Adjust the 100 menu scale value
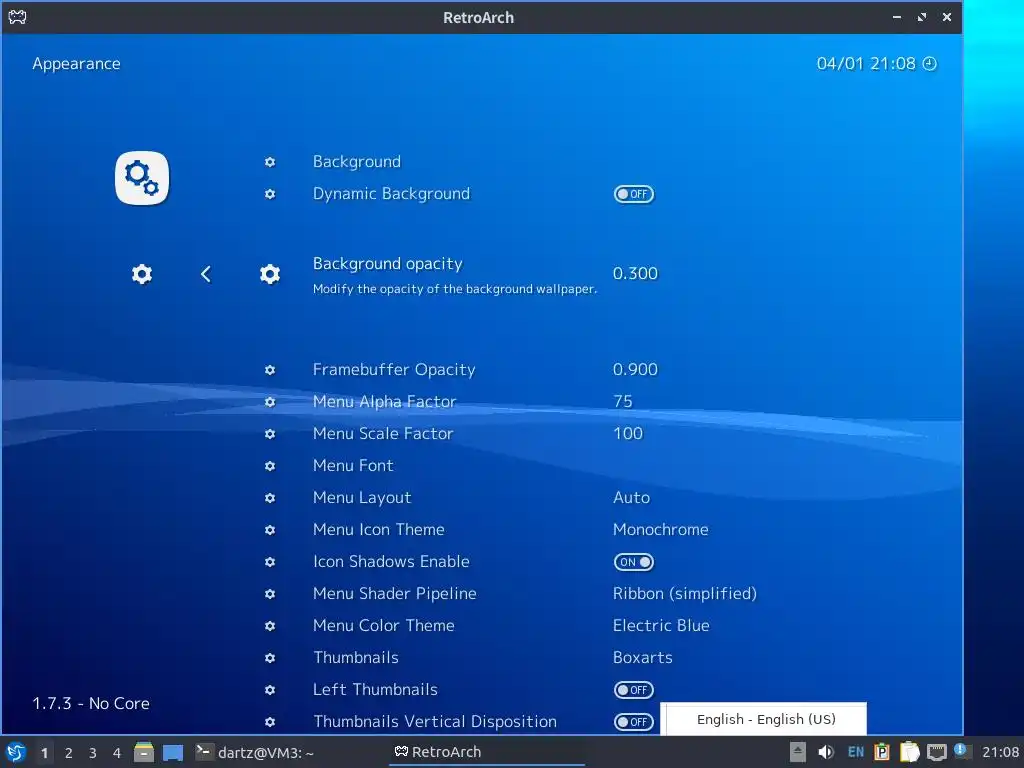This screenshot has height=768, width=1024. (x=628, y=434)
